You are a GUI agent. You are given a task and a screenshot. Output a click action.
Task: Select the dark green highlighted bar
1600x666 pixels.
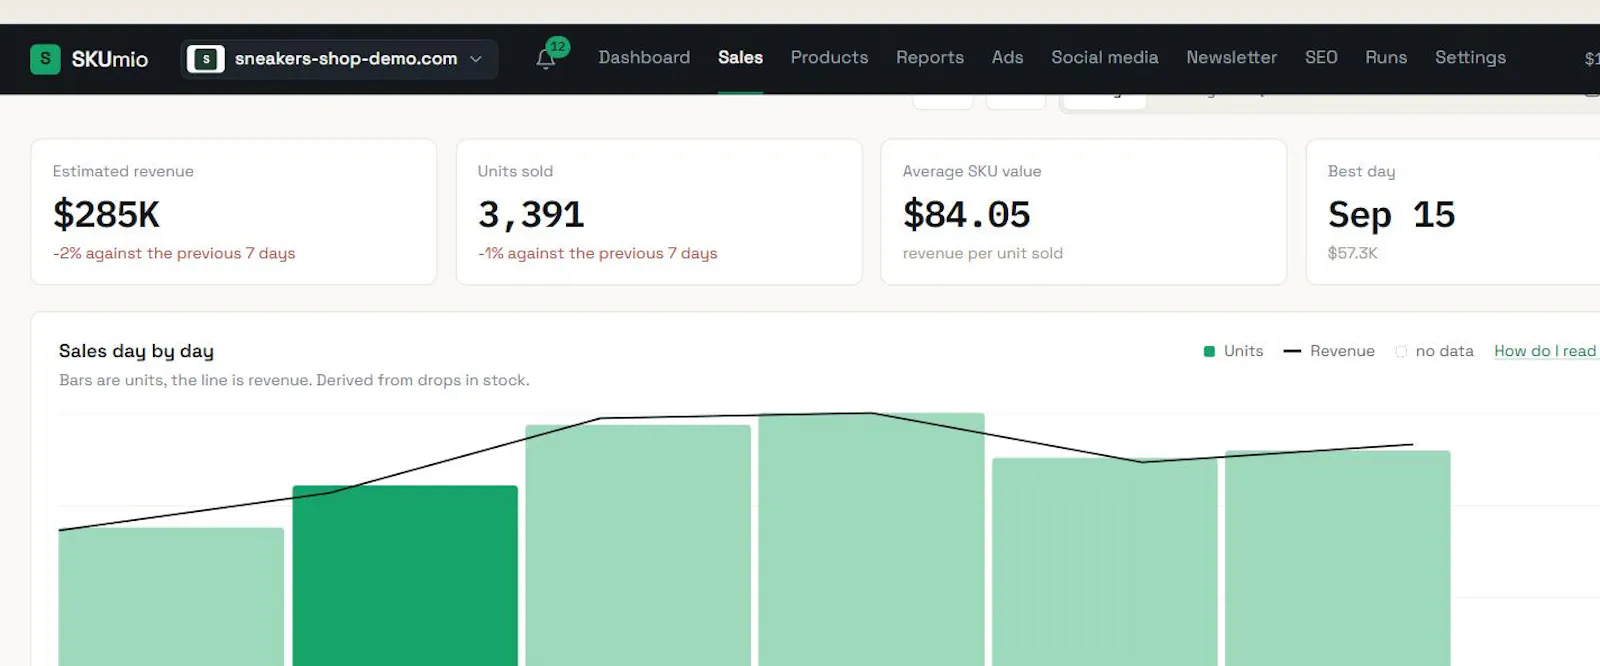[x=405, y=576]
